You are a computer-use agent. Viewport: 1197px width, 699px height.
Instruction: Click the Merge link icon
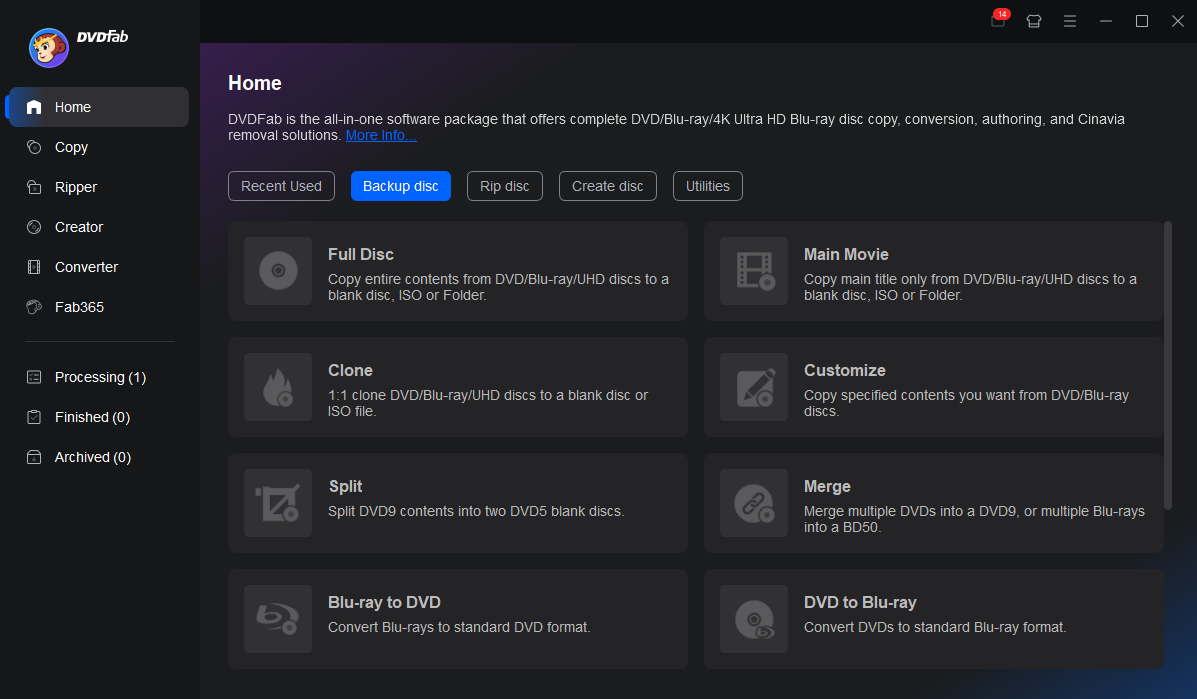753,503
